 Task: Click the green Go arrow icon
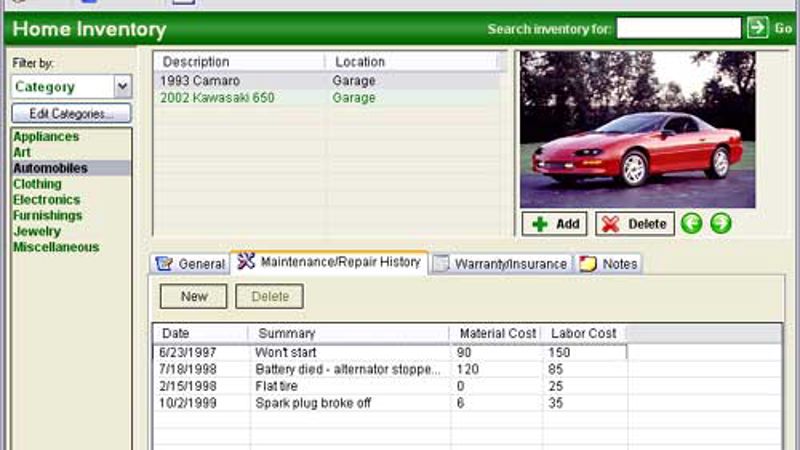[x=758, y=28]
